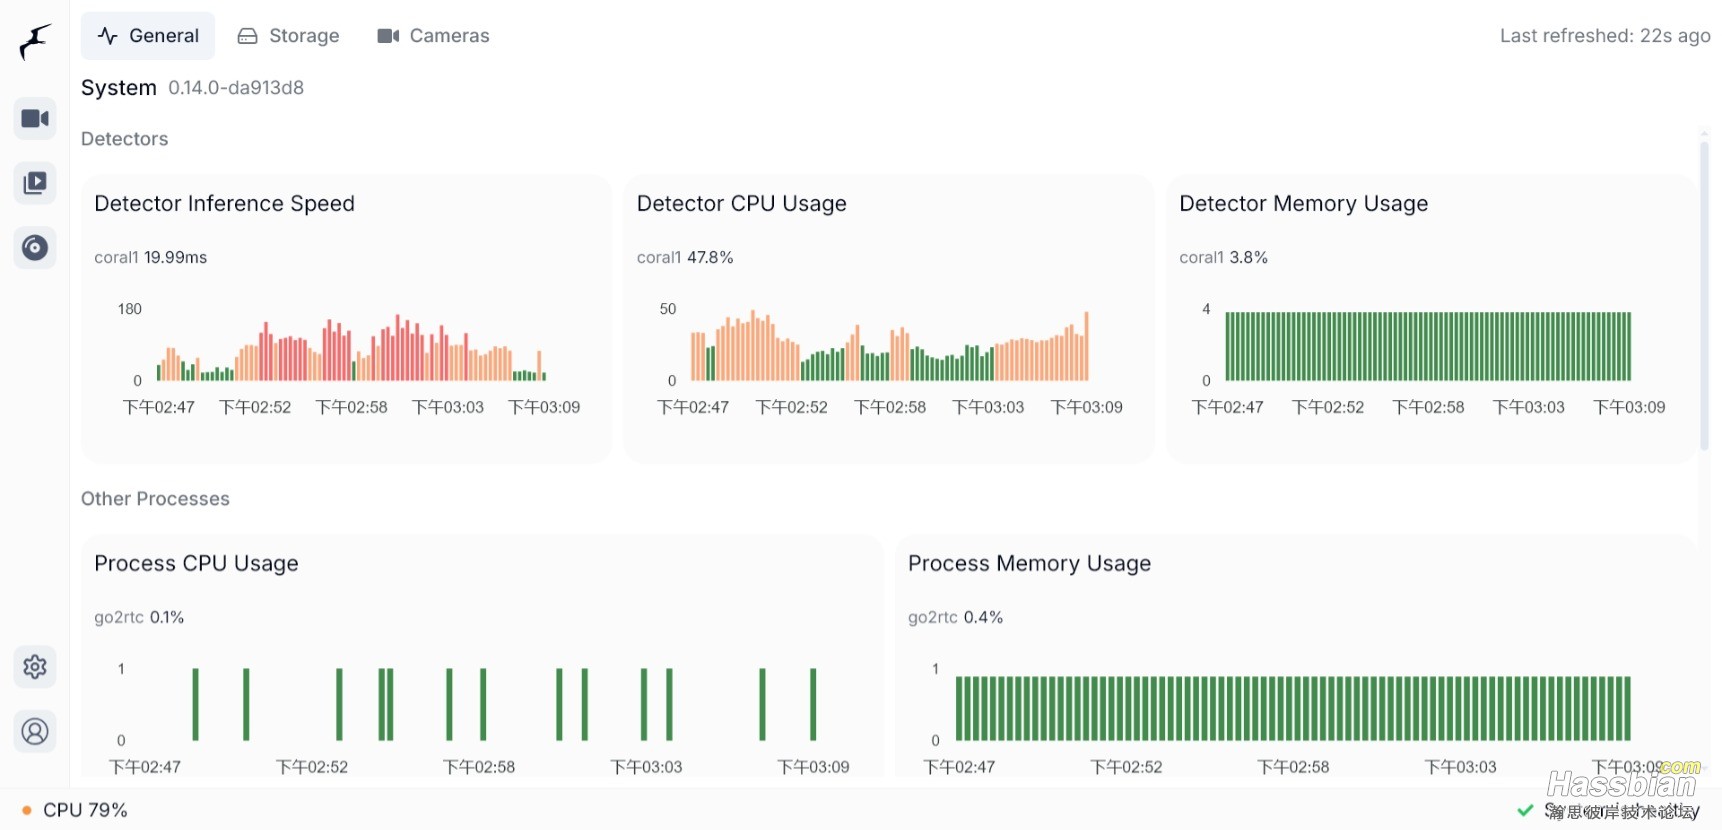Open the account user icon
The width and height of the screenshot is (1722, 830).
[x=35, y=732]
